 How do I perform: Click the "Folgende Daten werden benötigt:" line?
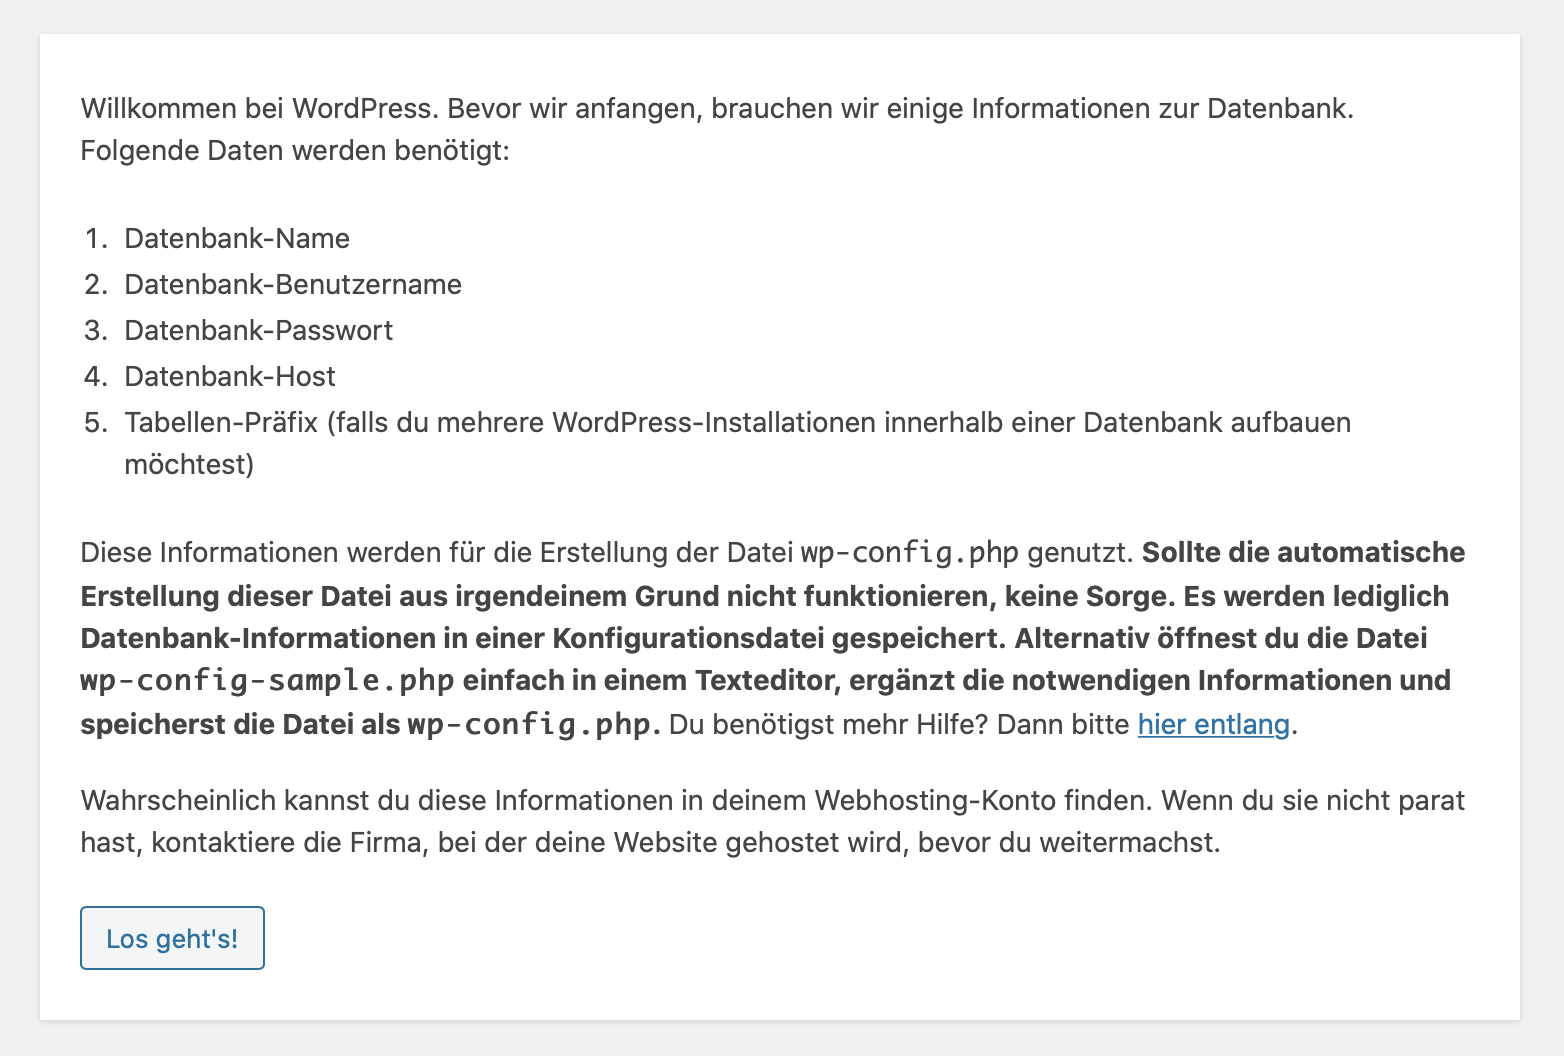coord(295,151)
